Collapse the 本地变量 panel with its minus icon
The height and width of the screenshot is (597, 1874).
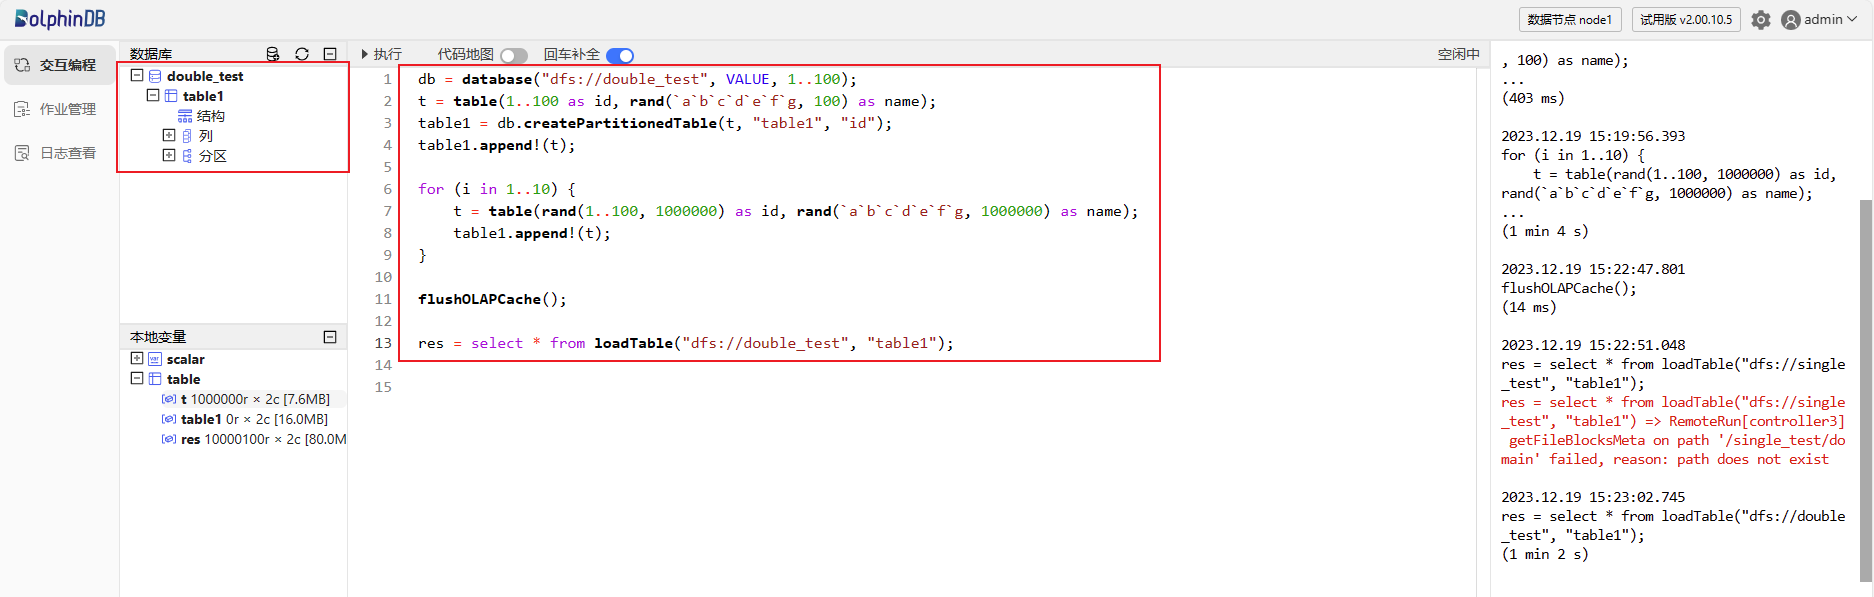click(330, 337)
